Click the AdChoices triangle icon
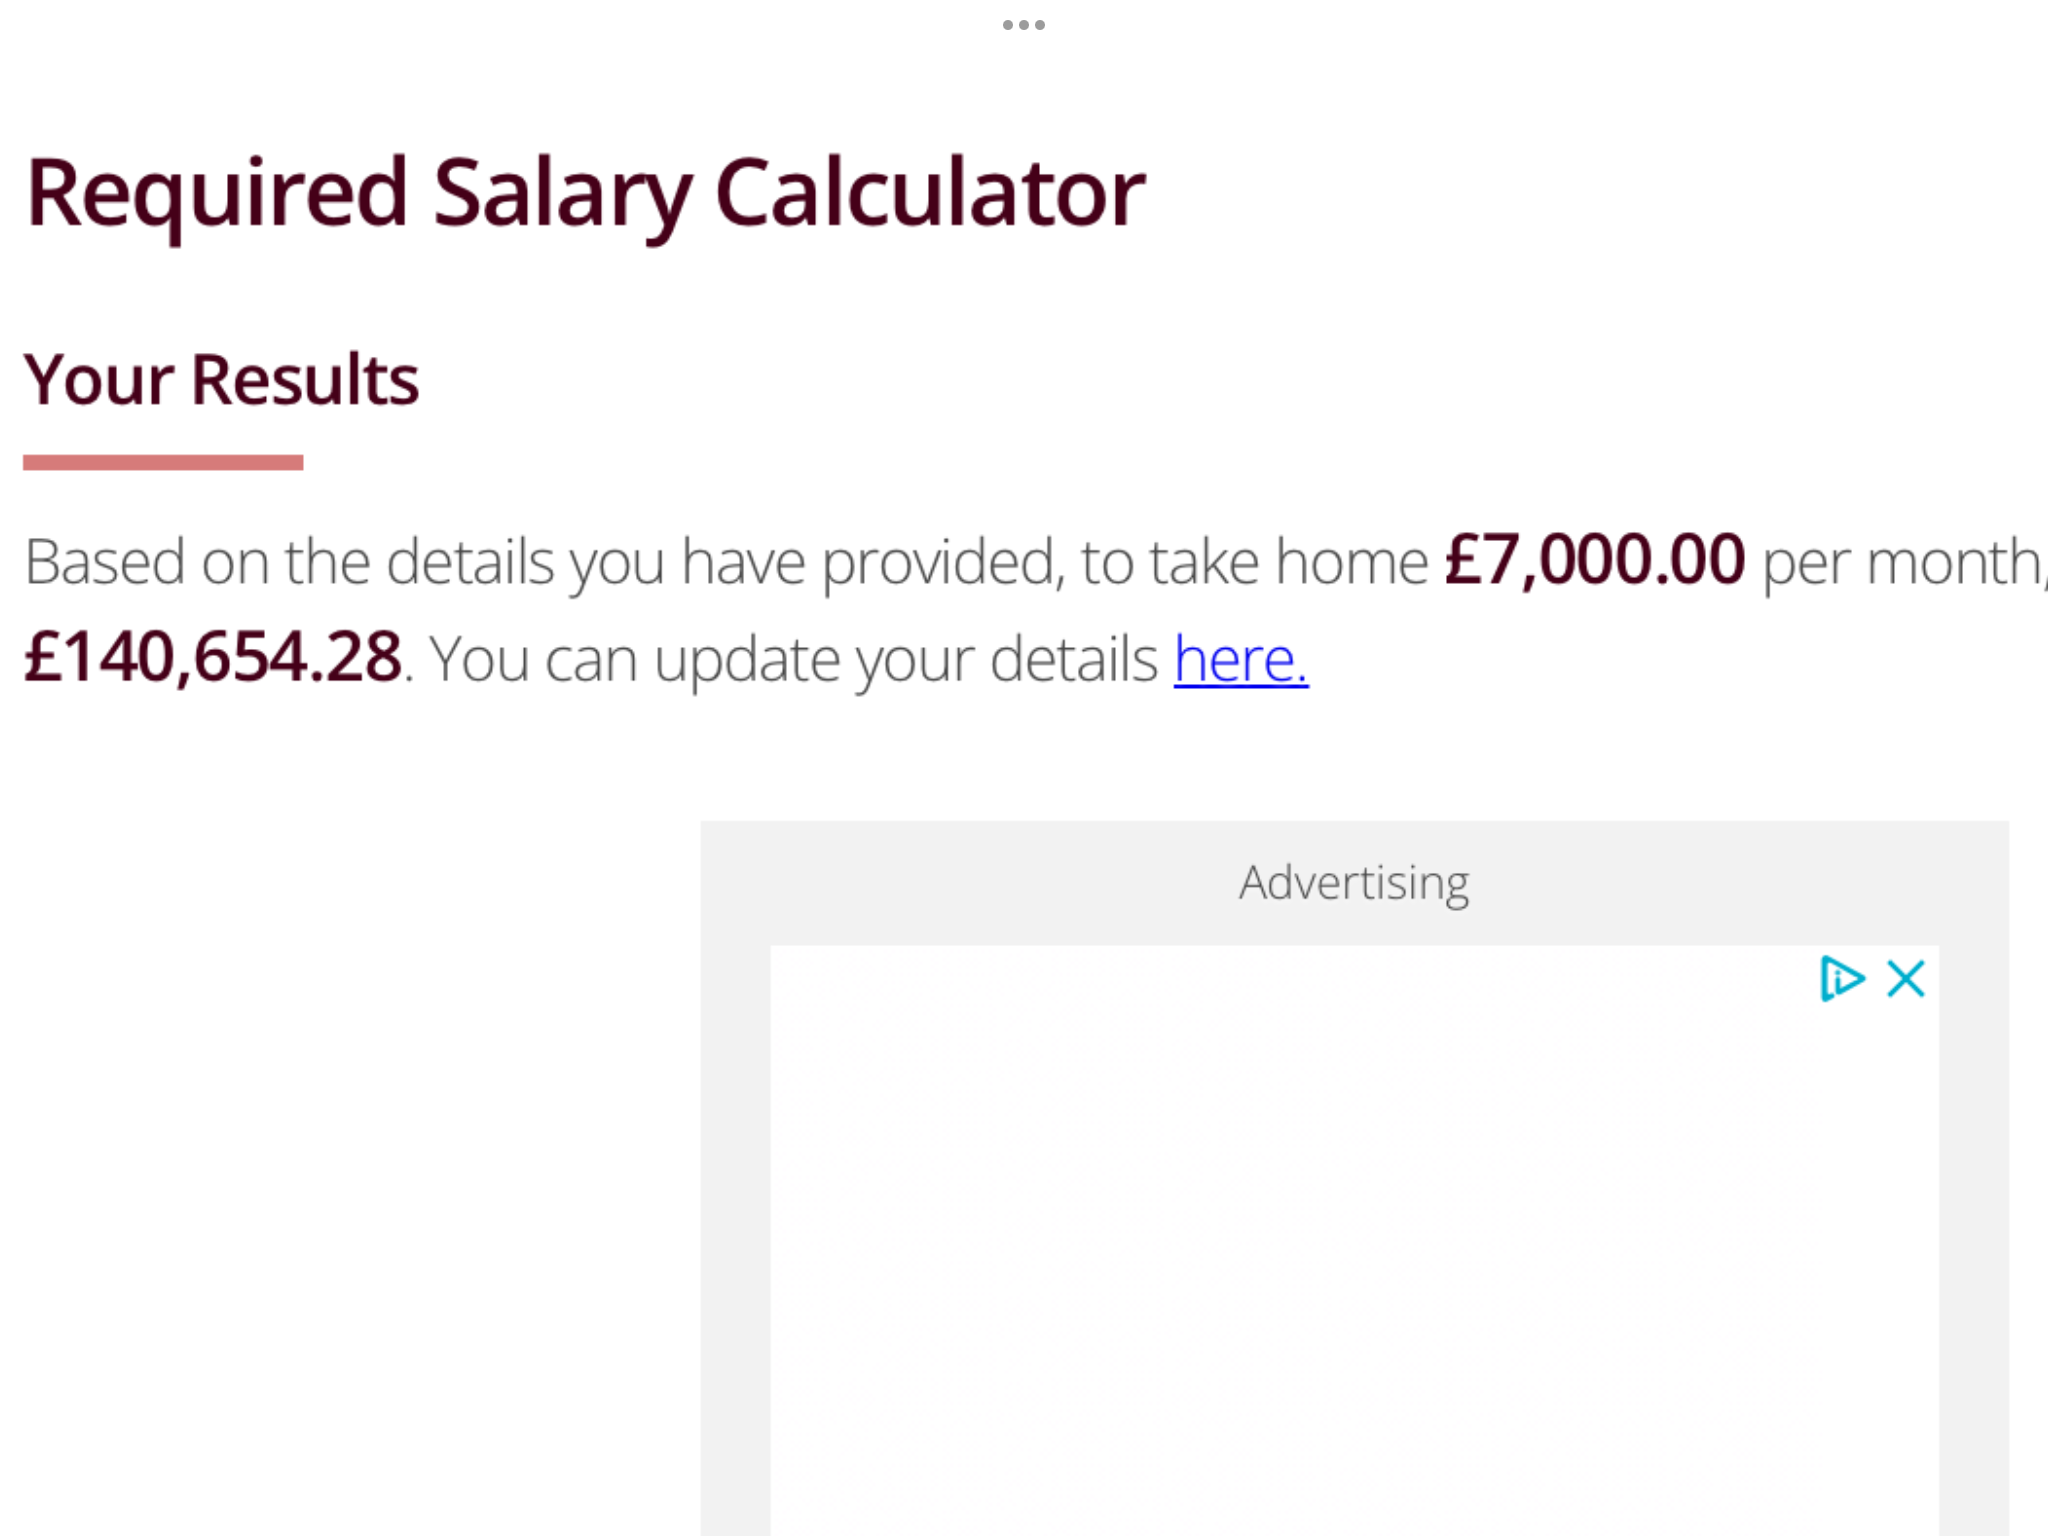 pyautogui.click(x=1841, y=978)
